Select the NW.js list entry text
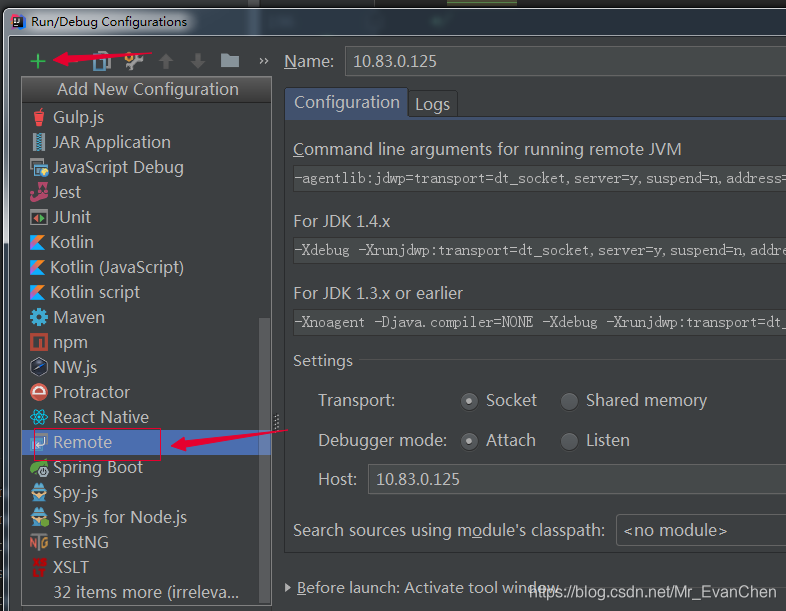786x611 pixels. click(75, 367)
